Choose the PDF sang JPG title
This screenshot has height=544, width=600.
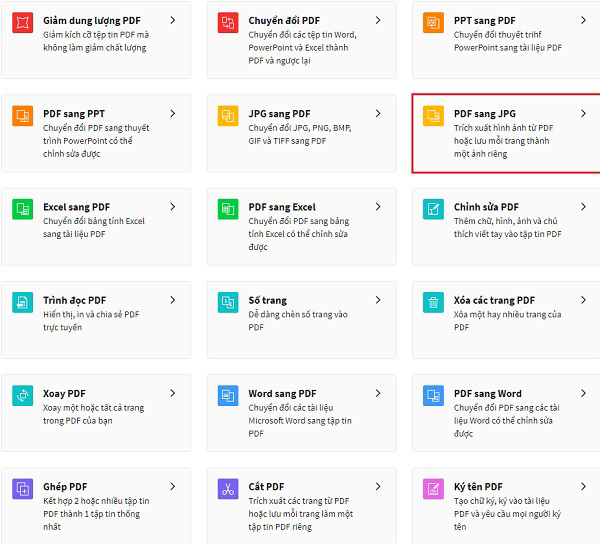click(x=485, y=114)
